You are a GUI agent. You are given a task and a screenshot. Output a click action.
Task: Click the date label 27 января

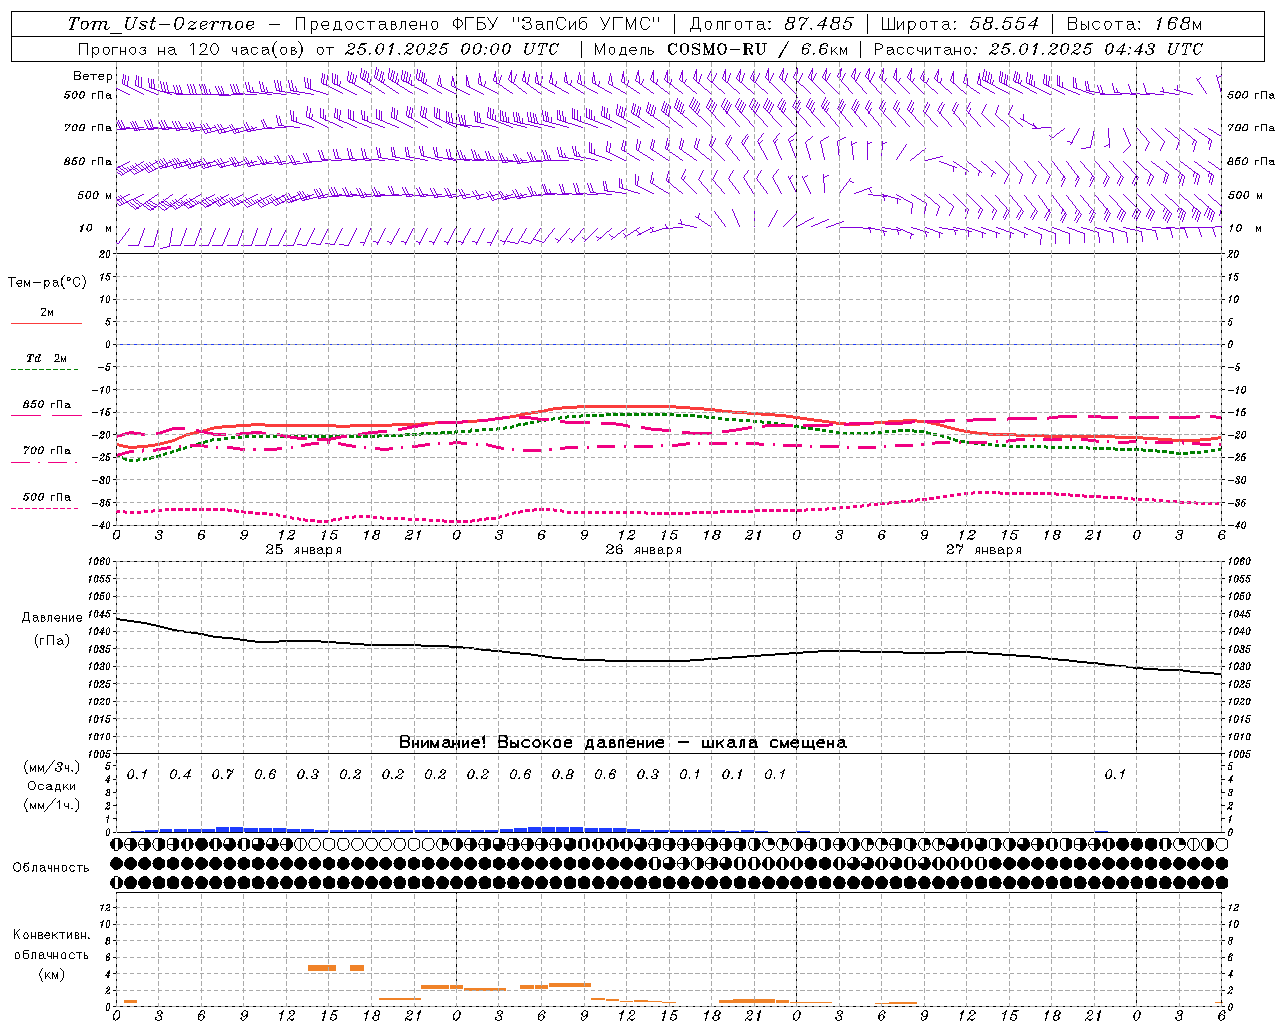pyautogui.click(x=984, y=550)
